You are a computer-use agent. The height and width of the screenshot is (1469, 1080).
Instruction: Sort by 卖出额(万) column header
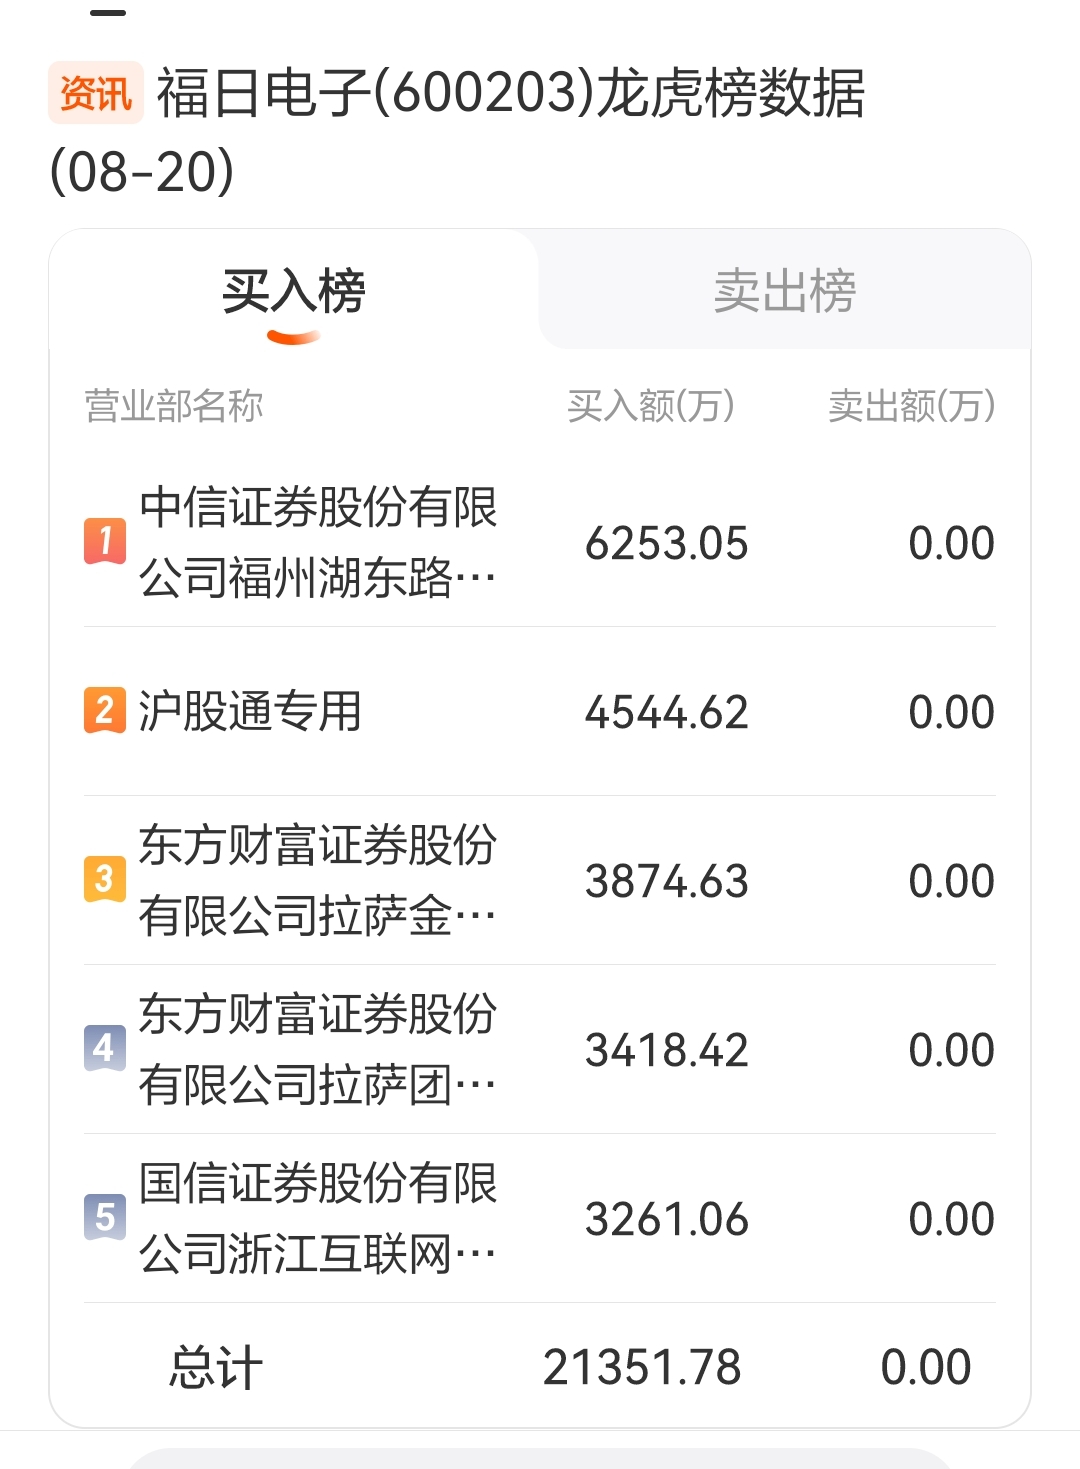[x=912, y=406]
